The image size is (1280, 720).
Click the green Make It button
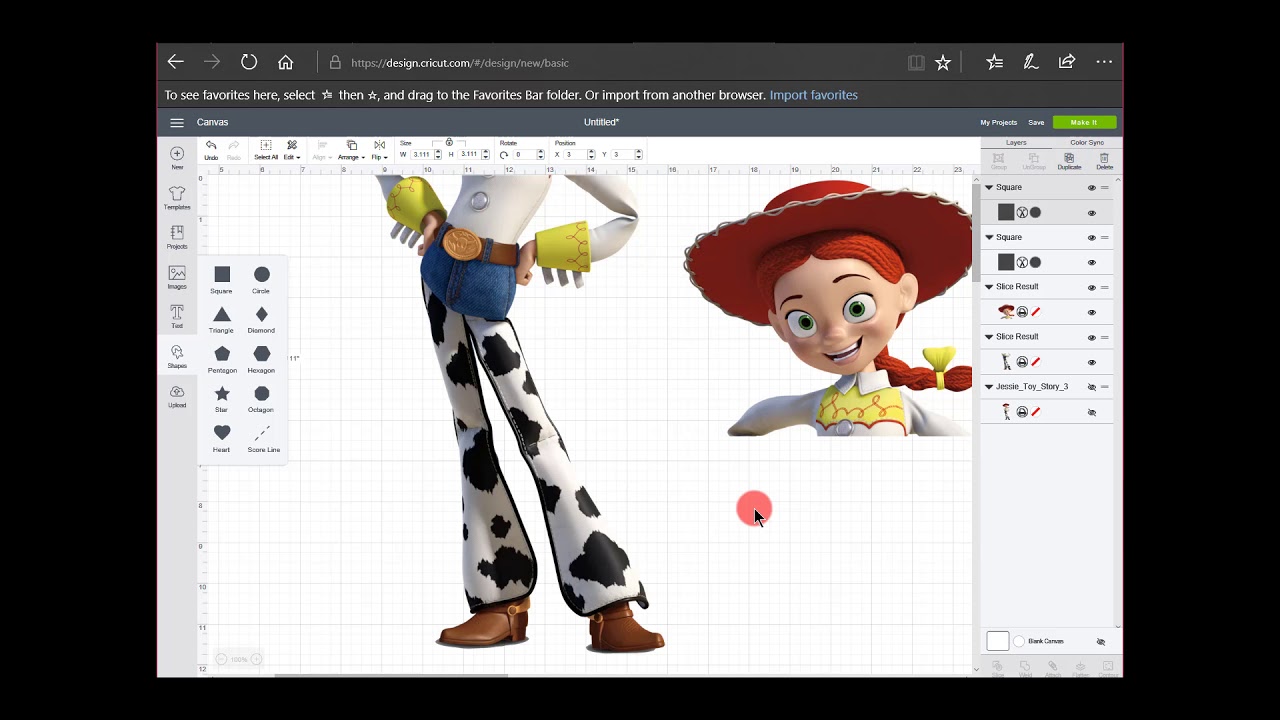point(1084,122)
